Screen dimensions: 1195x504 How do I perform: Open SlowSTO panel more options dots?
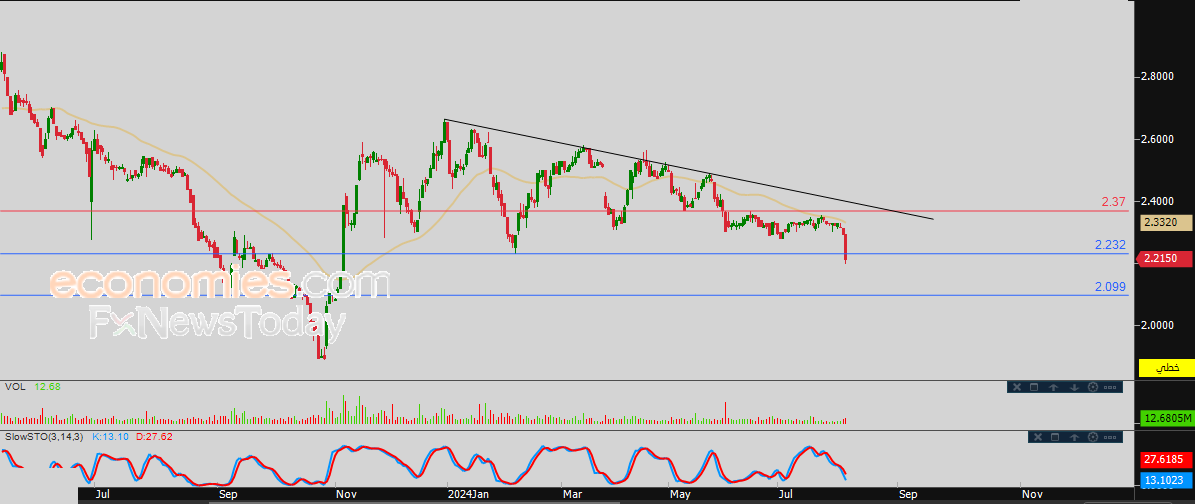[x=1110, y=437]
